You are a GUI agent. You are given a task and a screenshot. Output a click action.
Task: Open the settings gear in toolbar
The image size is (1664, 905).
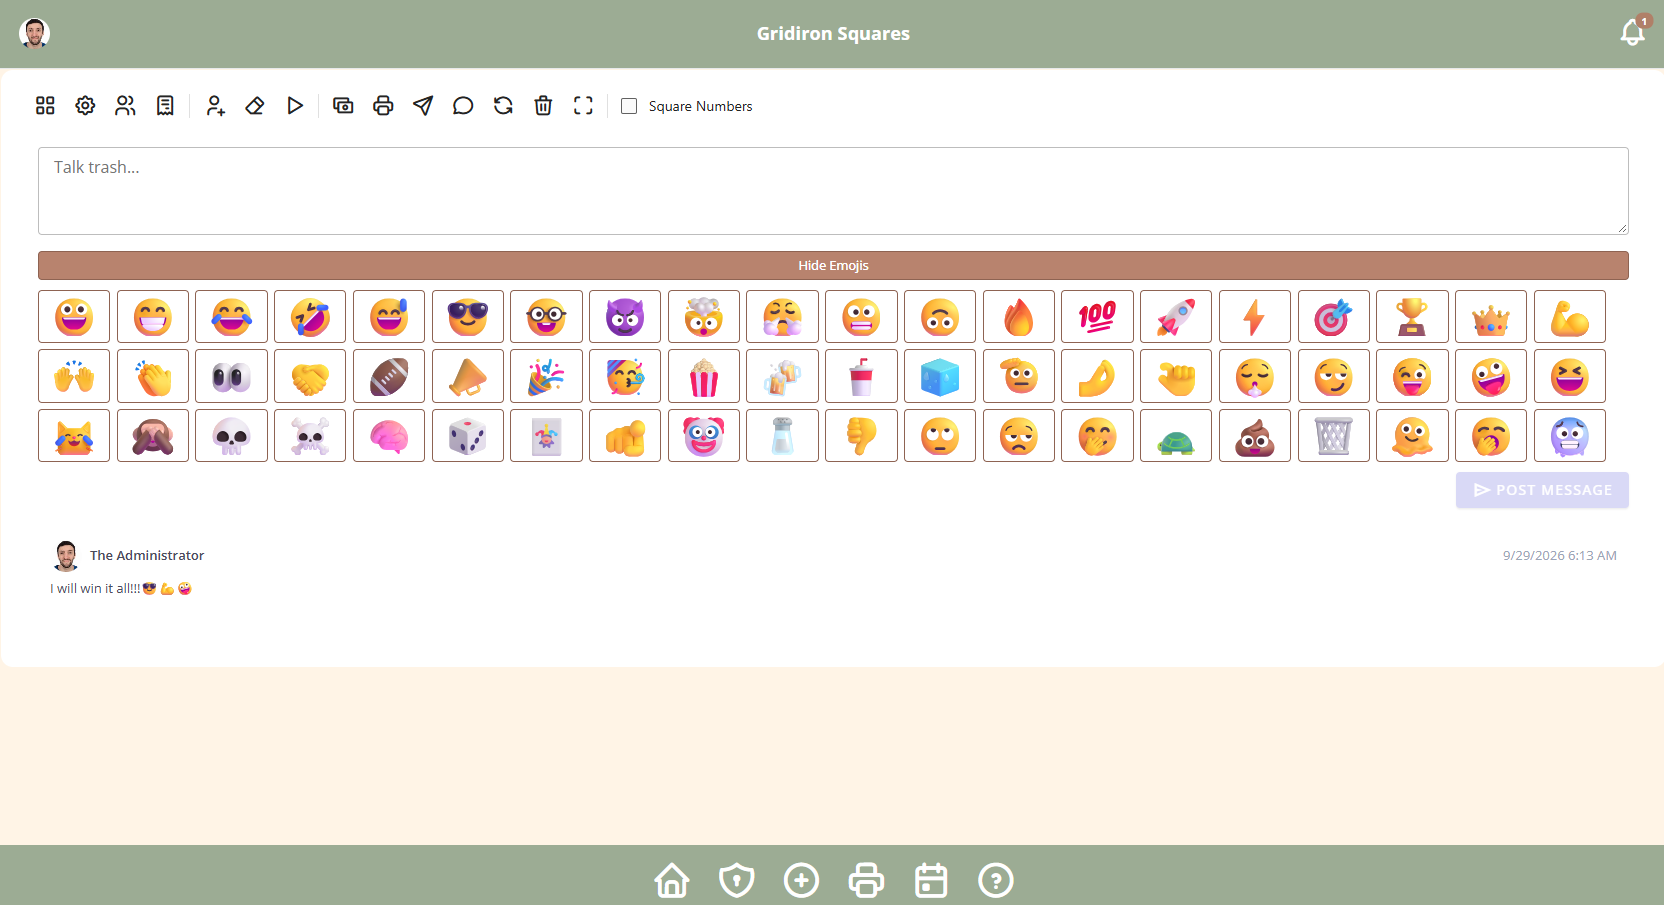click(x=85, y=106)
